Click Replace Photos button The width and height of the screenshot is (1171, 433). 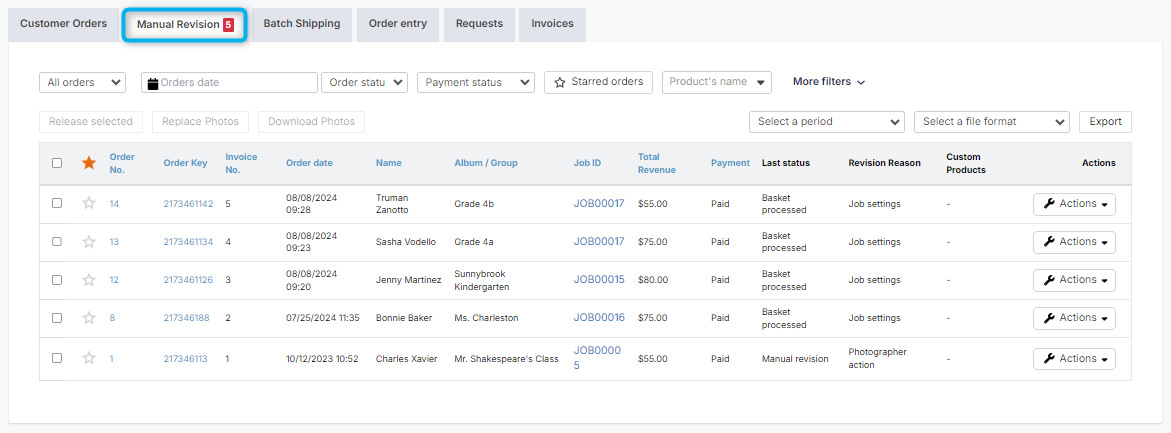pyautogui.click(x=200, y=122)
